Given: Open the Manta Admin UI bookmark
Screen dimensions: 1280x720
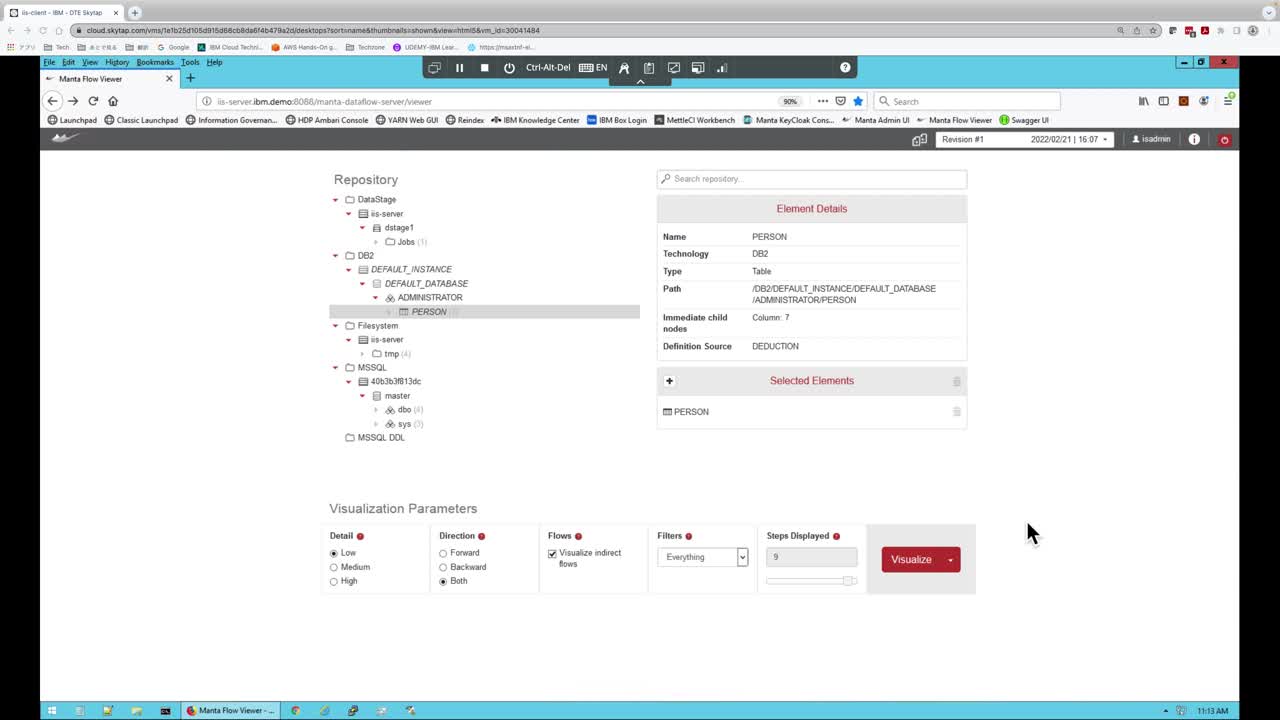Looking at the screenshot, I should pos(875,120).
